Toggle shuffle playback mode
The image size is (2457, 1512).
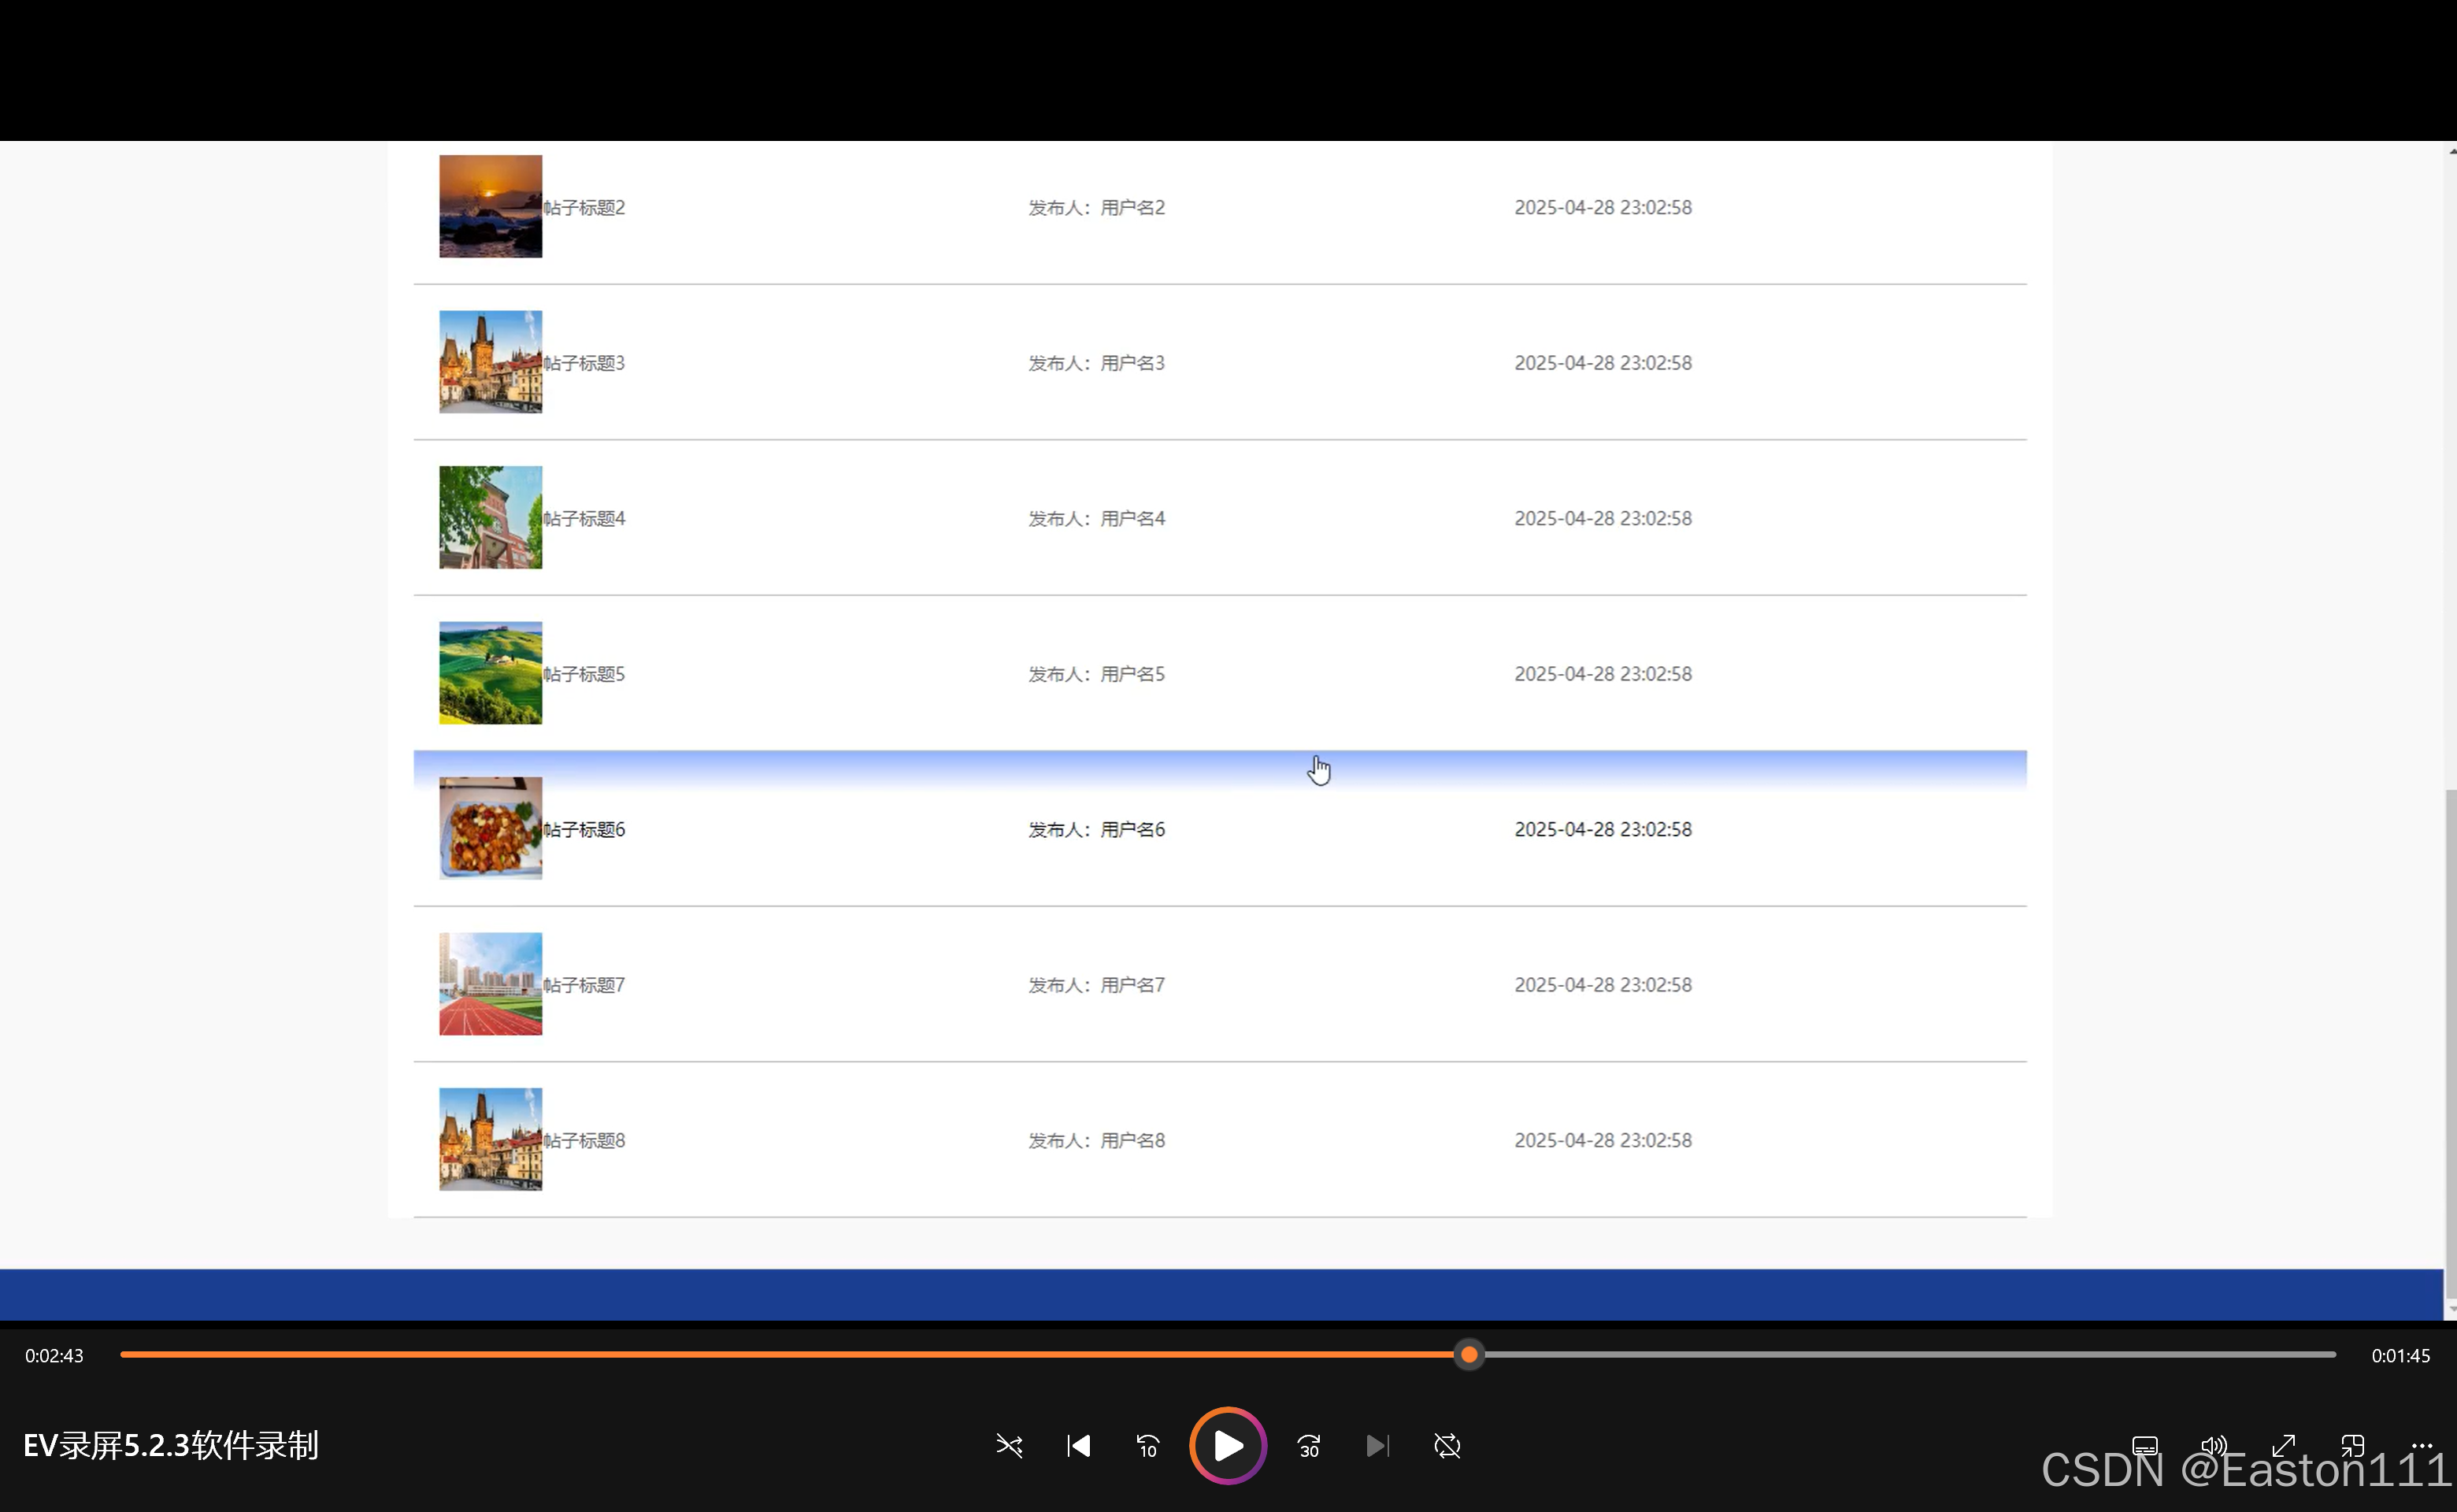pos(1009,1446)
